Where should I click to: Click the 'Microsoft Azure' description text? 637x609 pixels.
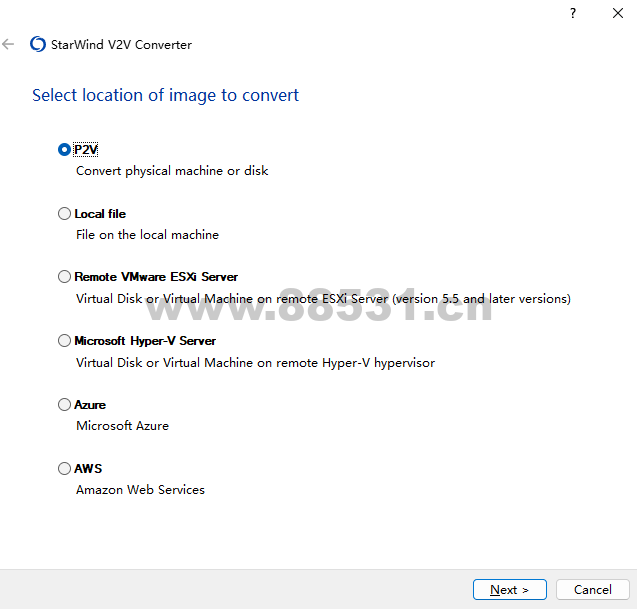coord(122,426)
